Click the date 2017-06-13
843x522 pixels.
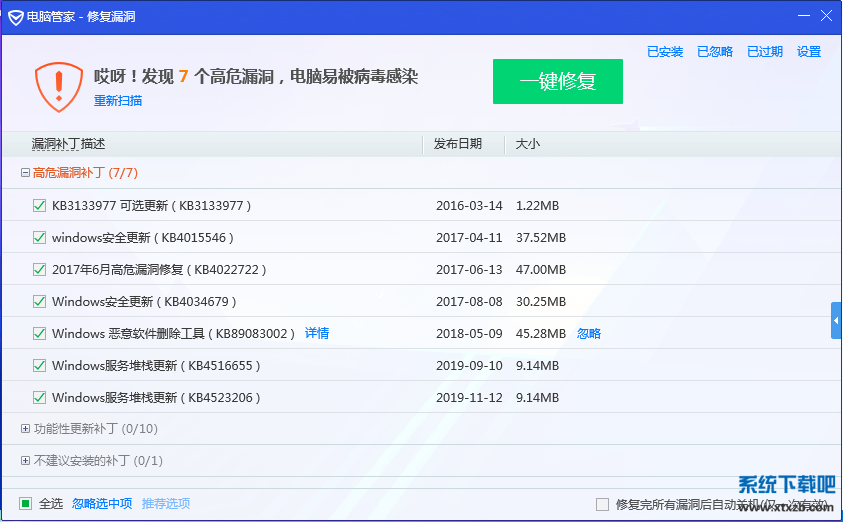coord(469,269)
